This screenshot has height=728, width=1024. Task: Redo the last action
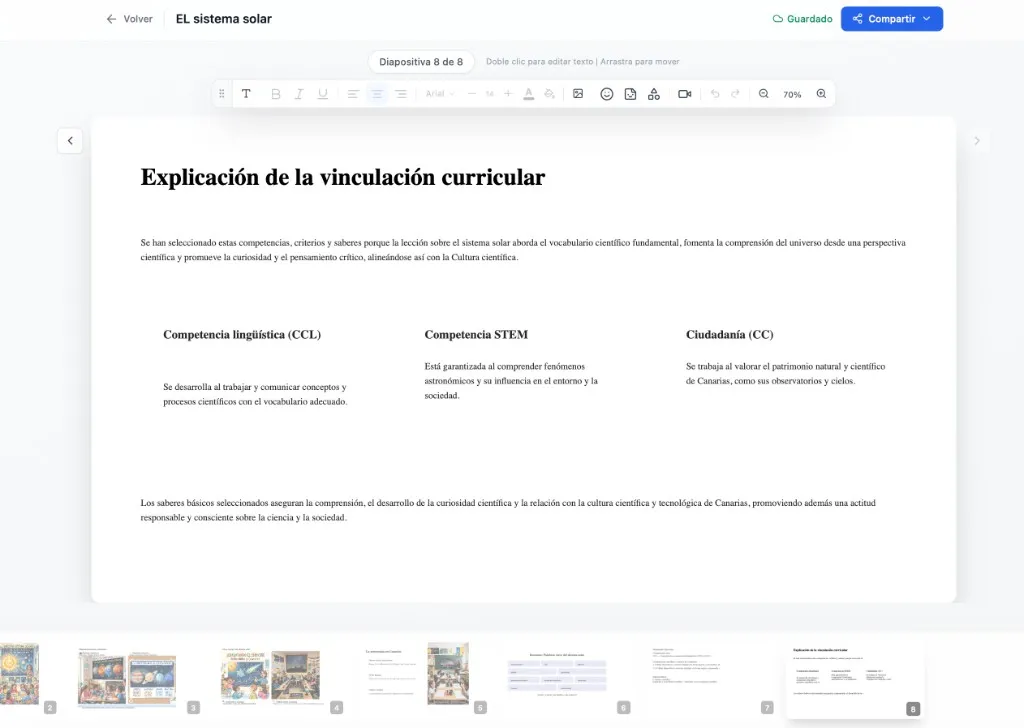point(735,94)
